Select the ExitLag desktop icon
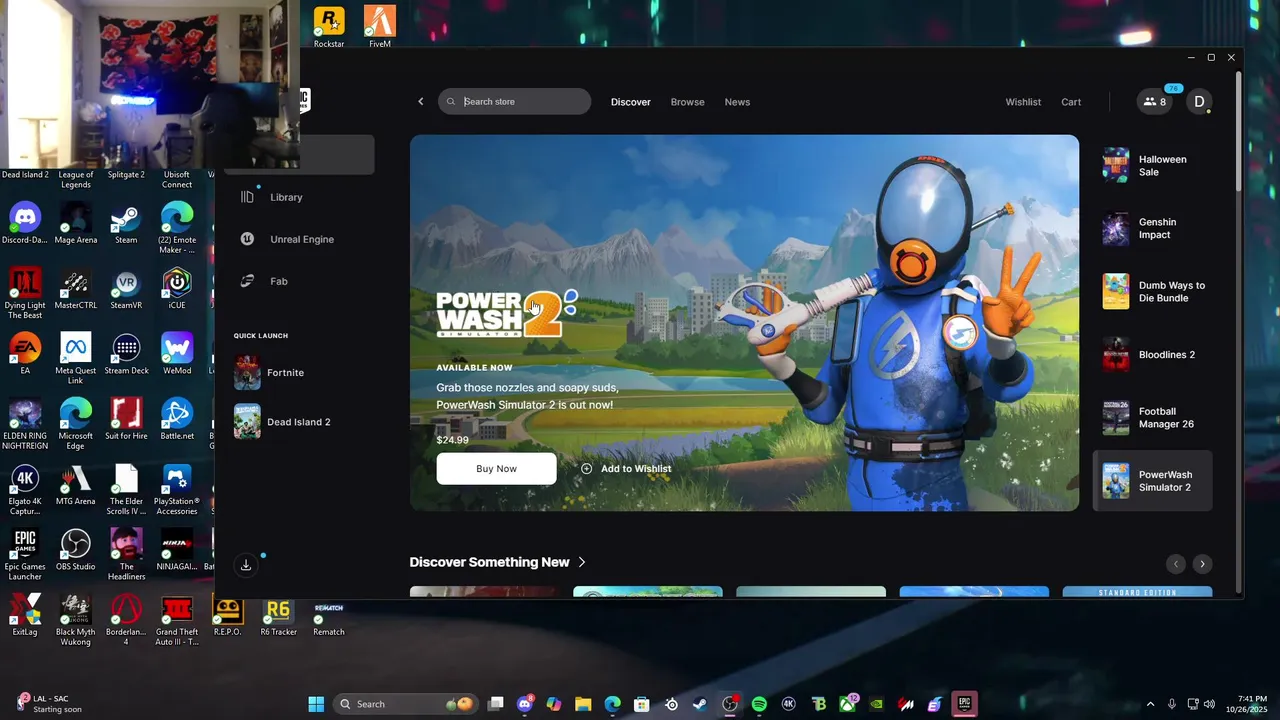 (25, 616)
